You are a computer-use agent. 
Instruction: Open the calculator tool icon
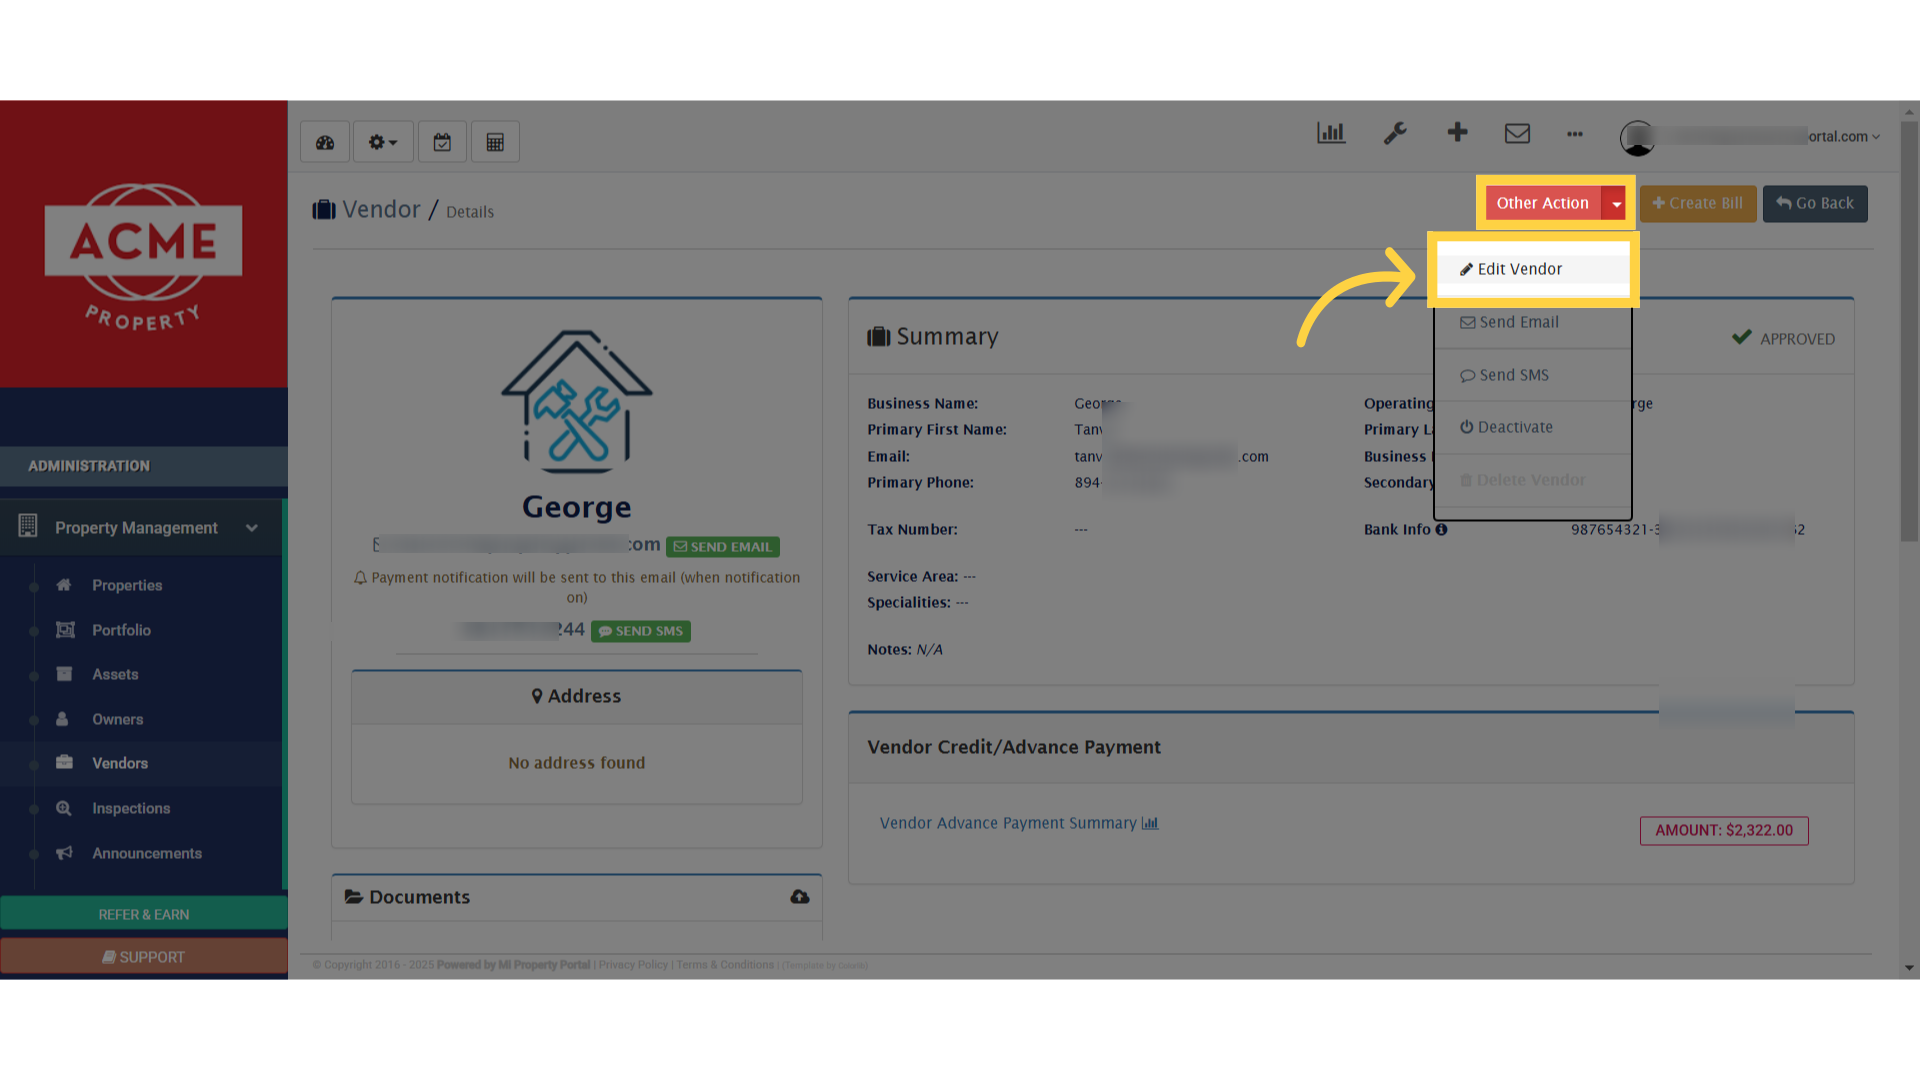[x=495, y=141]
